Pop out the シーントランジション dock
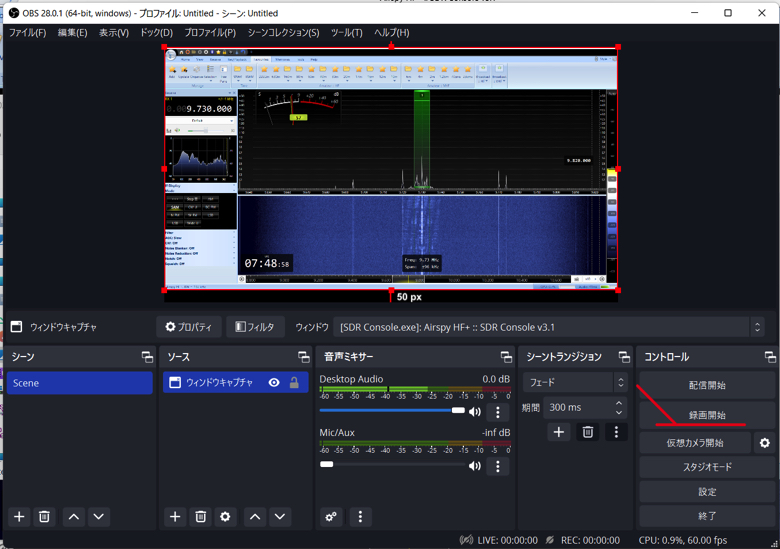Viewport: 780px width, 549px height. pyautogui.click(x=624, y=357)
